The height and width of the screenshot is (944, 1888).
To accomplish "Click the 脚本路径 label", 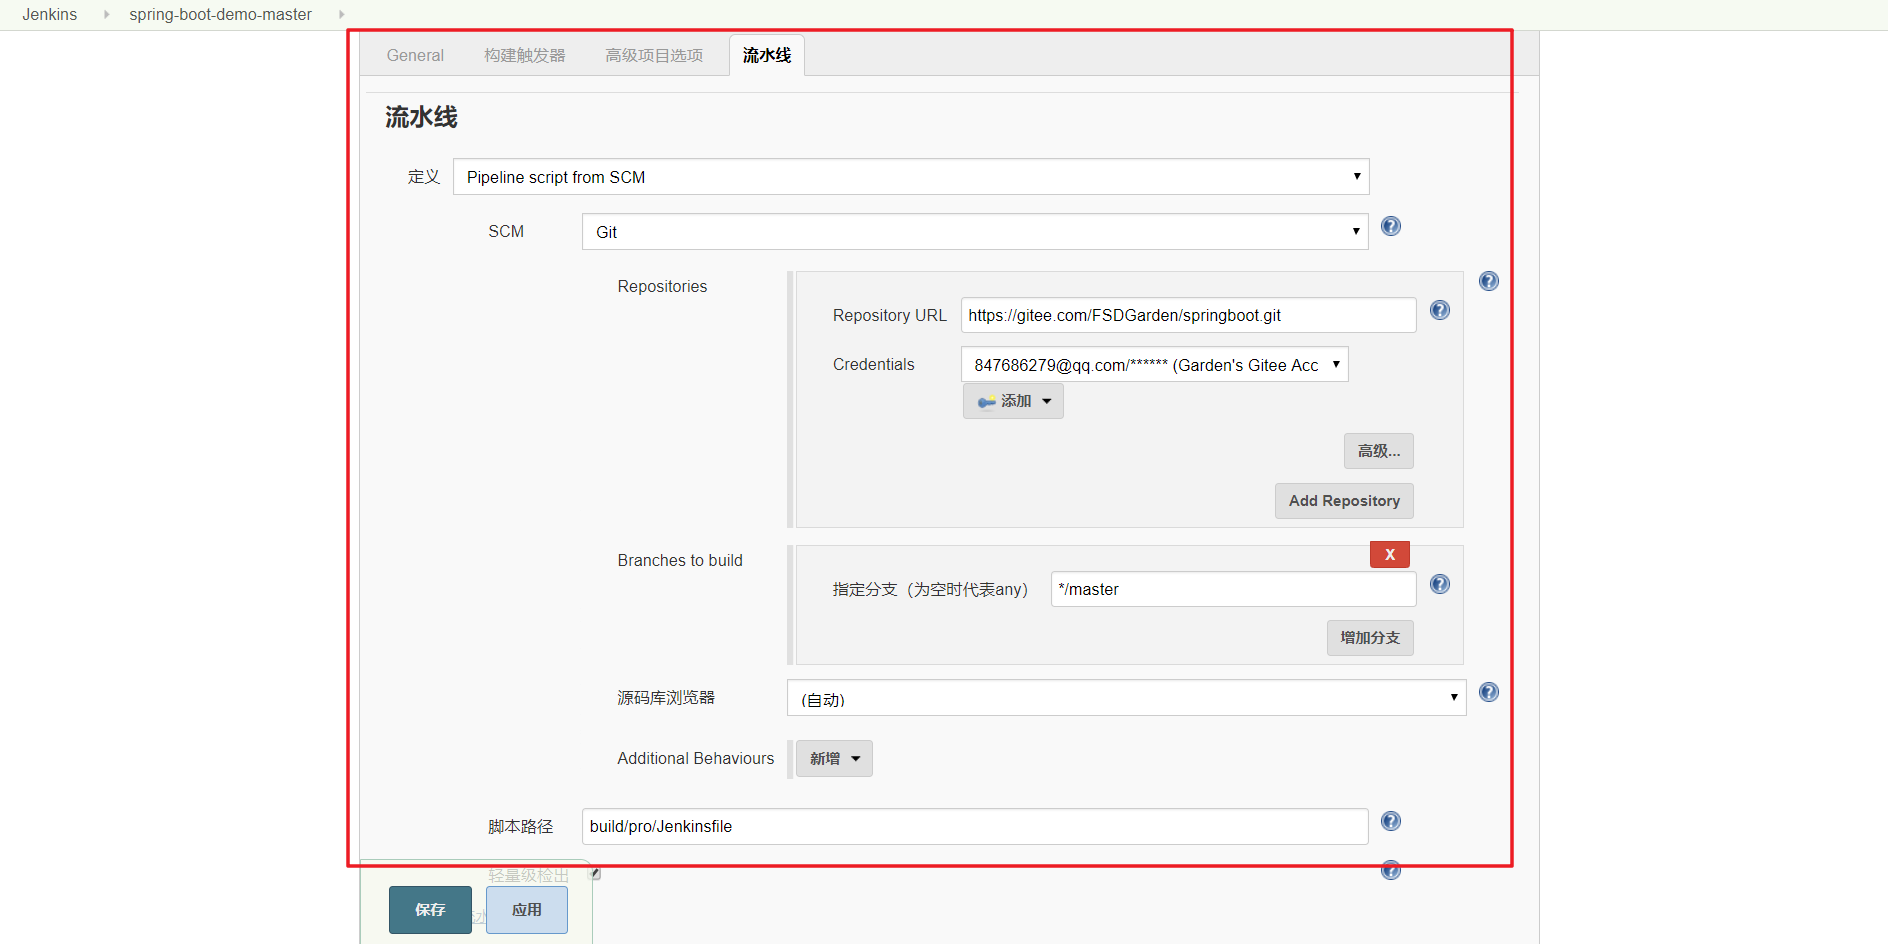I will pyautogui.click(x=520, y=826).
